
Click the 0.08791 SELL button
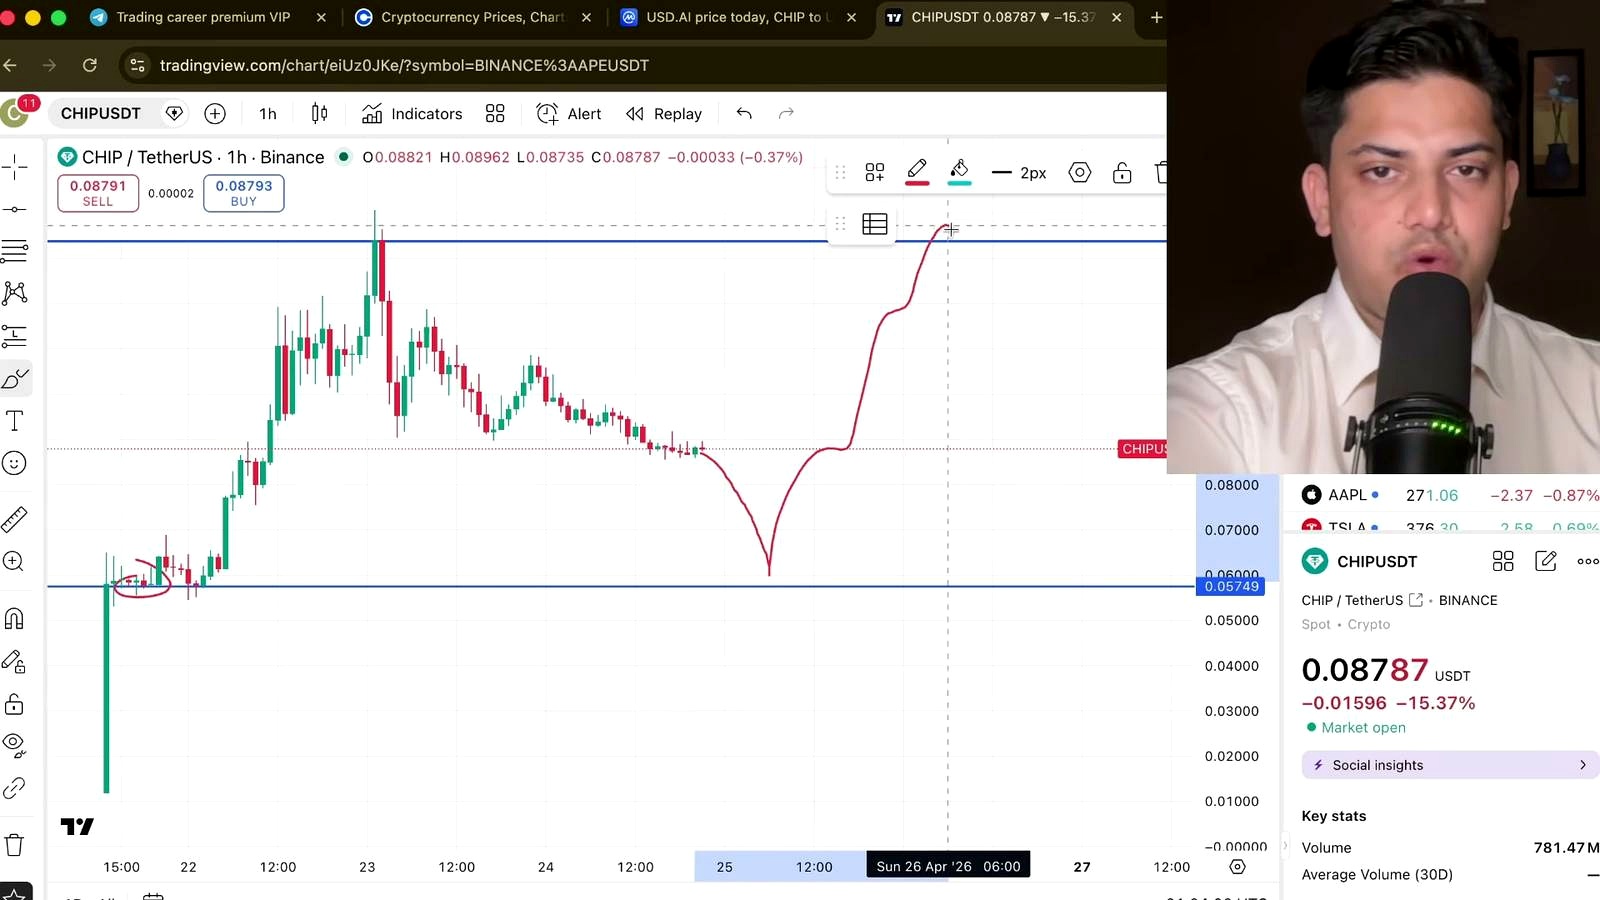tap(98, 193)
